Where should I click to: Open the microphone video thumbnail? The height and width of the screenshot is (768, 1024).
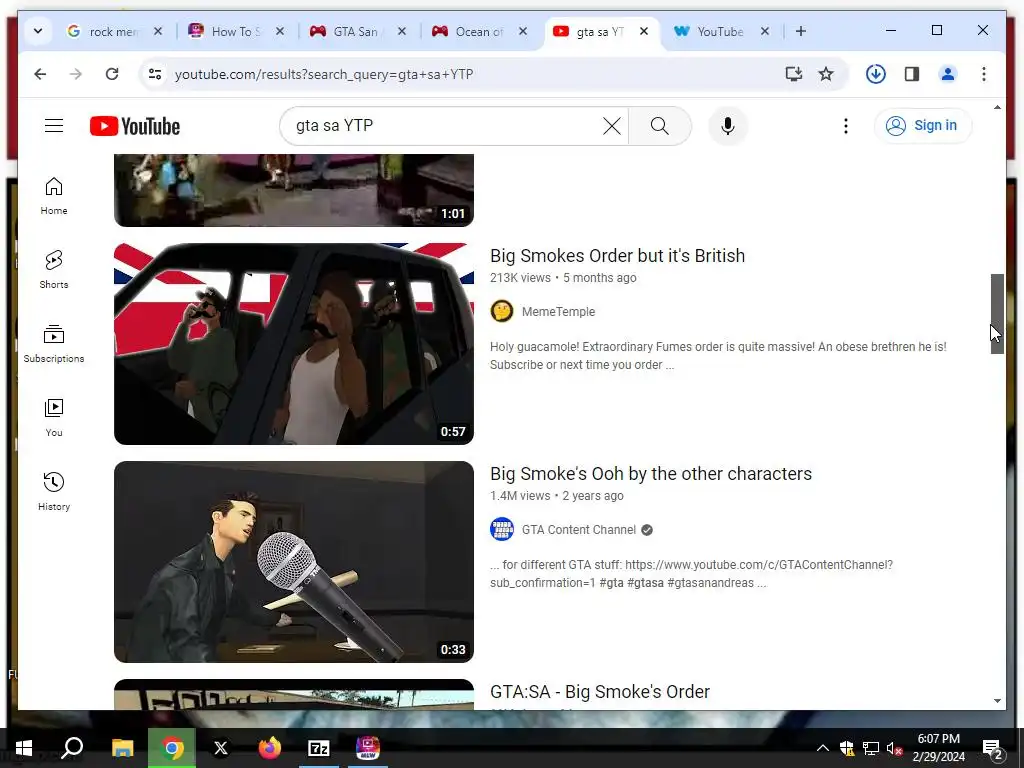294,562
